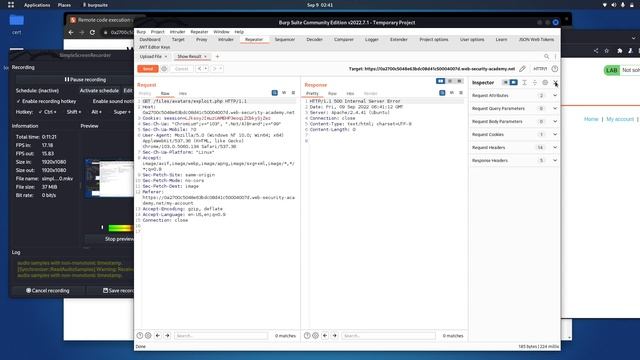
Task: Open Repeater help question mark icon
Action: [555, 69]
